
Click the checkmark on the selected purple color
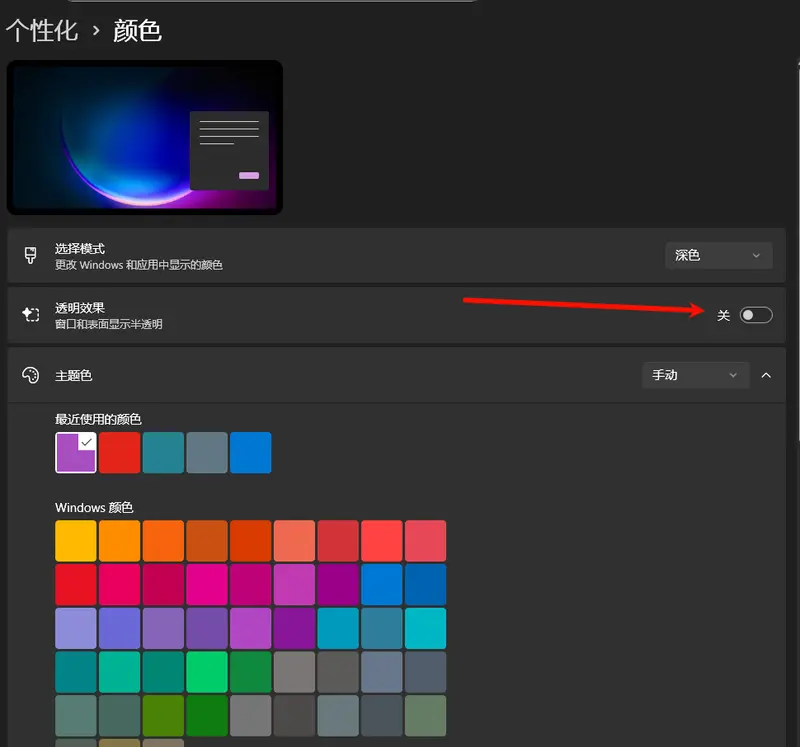tap(84, 444)
